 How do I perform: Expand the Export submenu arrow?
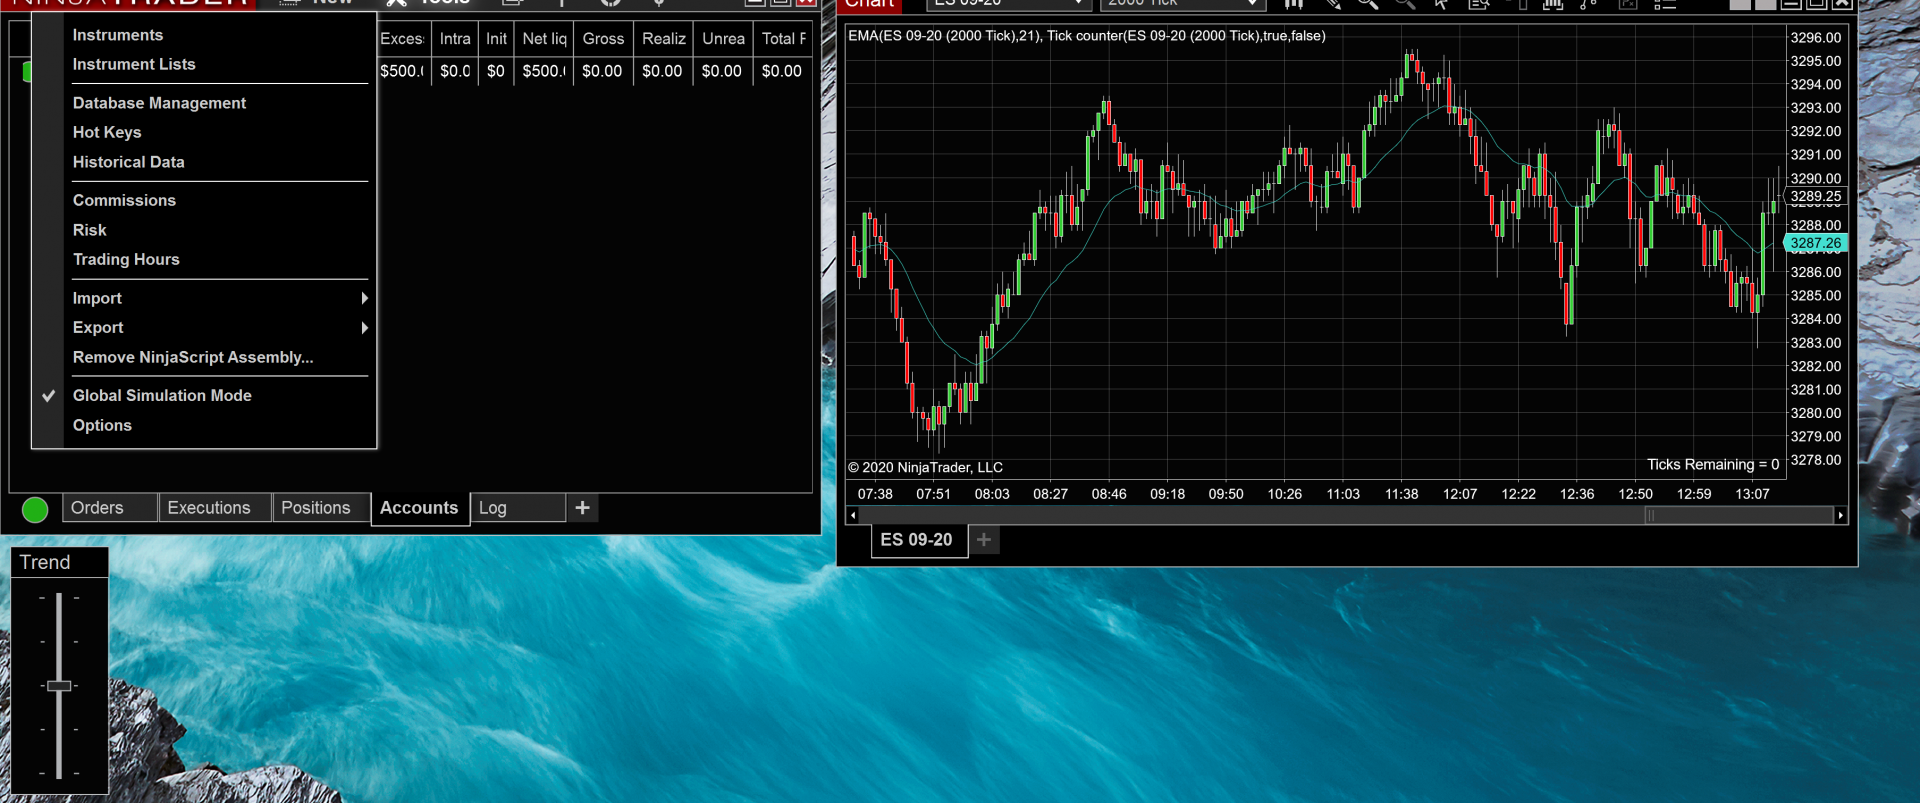[364, 328]
